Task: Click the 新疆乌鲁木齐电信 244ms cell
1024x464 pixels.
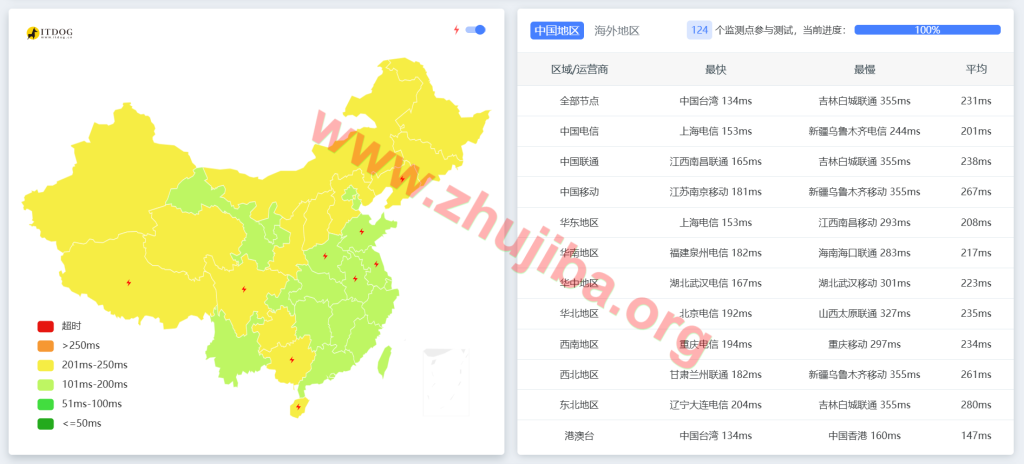Action: coord(864,131)
